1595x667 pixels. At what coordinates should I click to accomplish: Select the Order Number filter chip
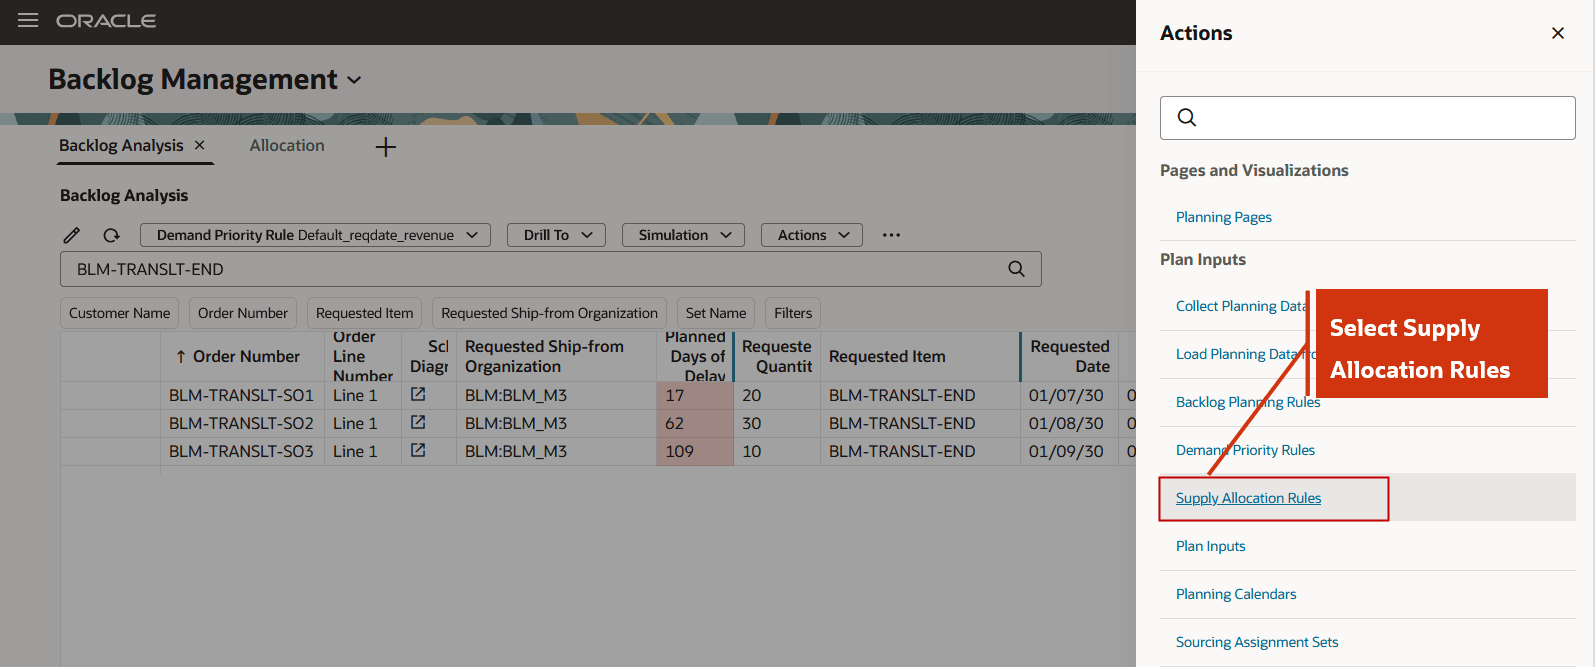pos(243,313)
